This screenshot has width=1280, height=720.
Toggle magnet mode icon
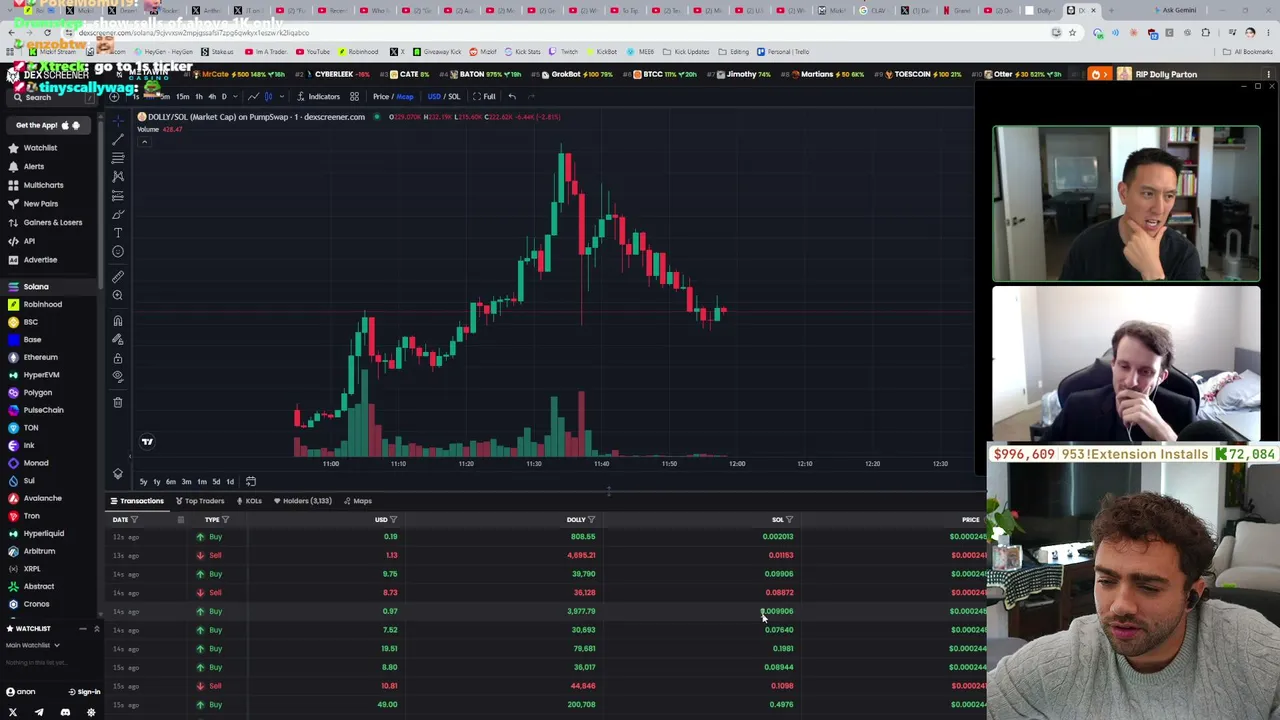point(118,321)
